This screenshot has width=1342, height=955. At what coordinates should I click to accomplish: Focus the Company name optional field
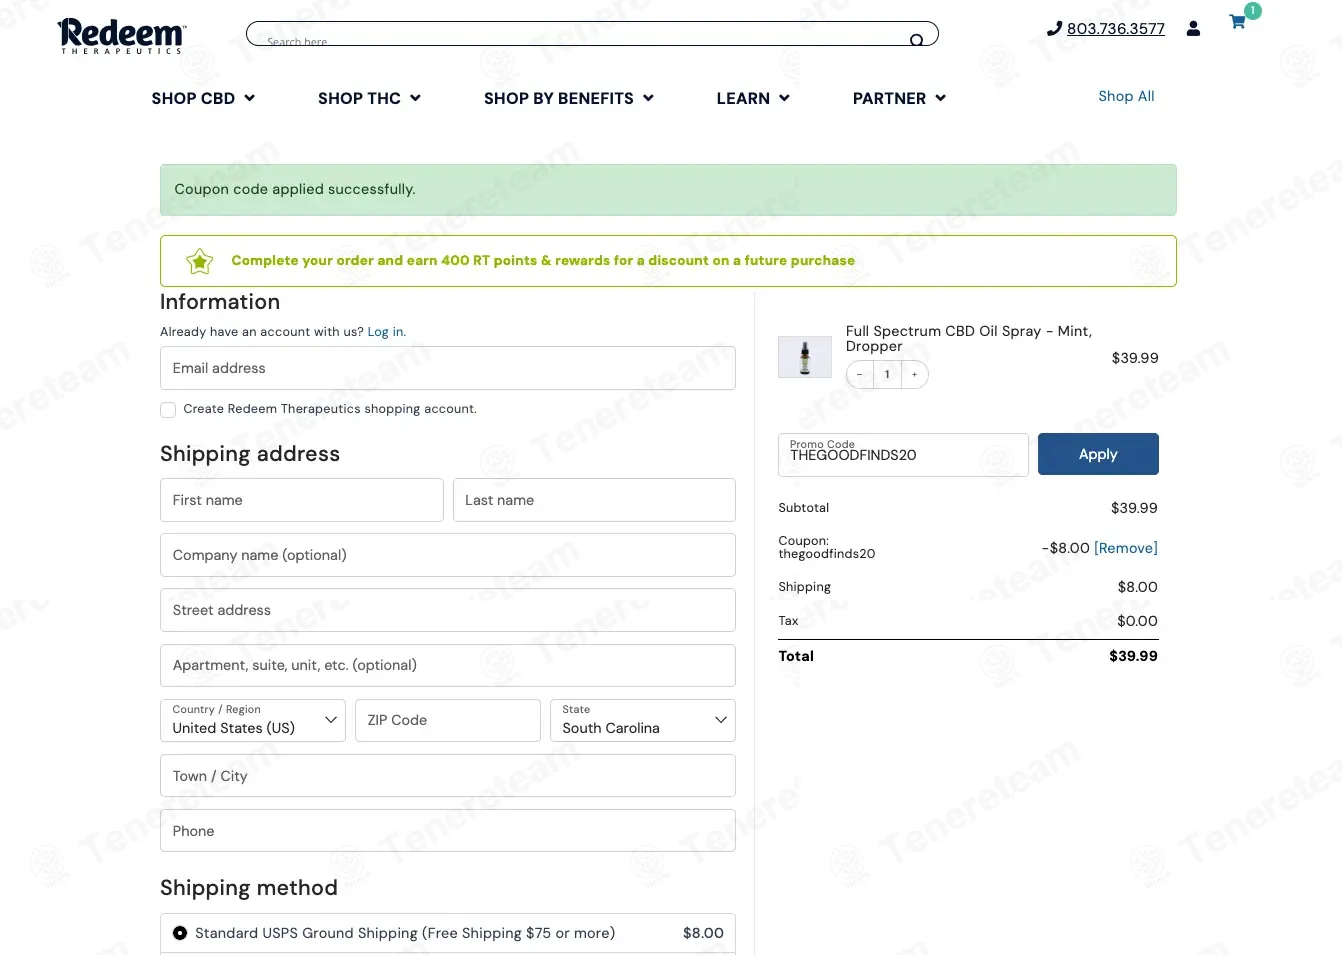[448, 555]
